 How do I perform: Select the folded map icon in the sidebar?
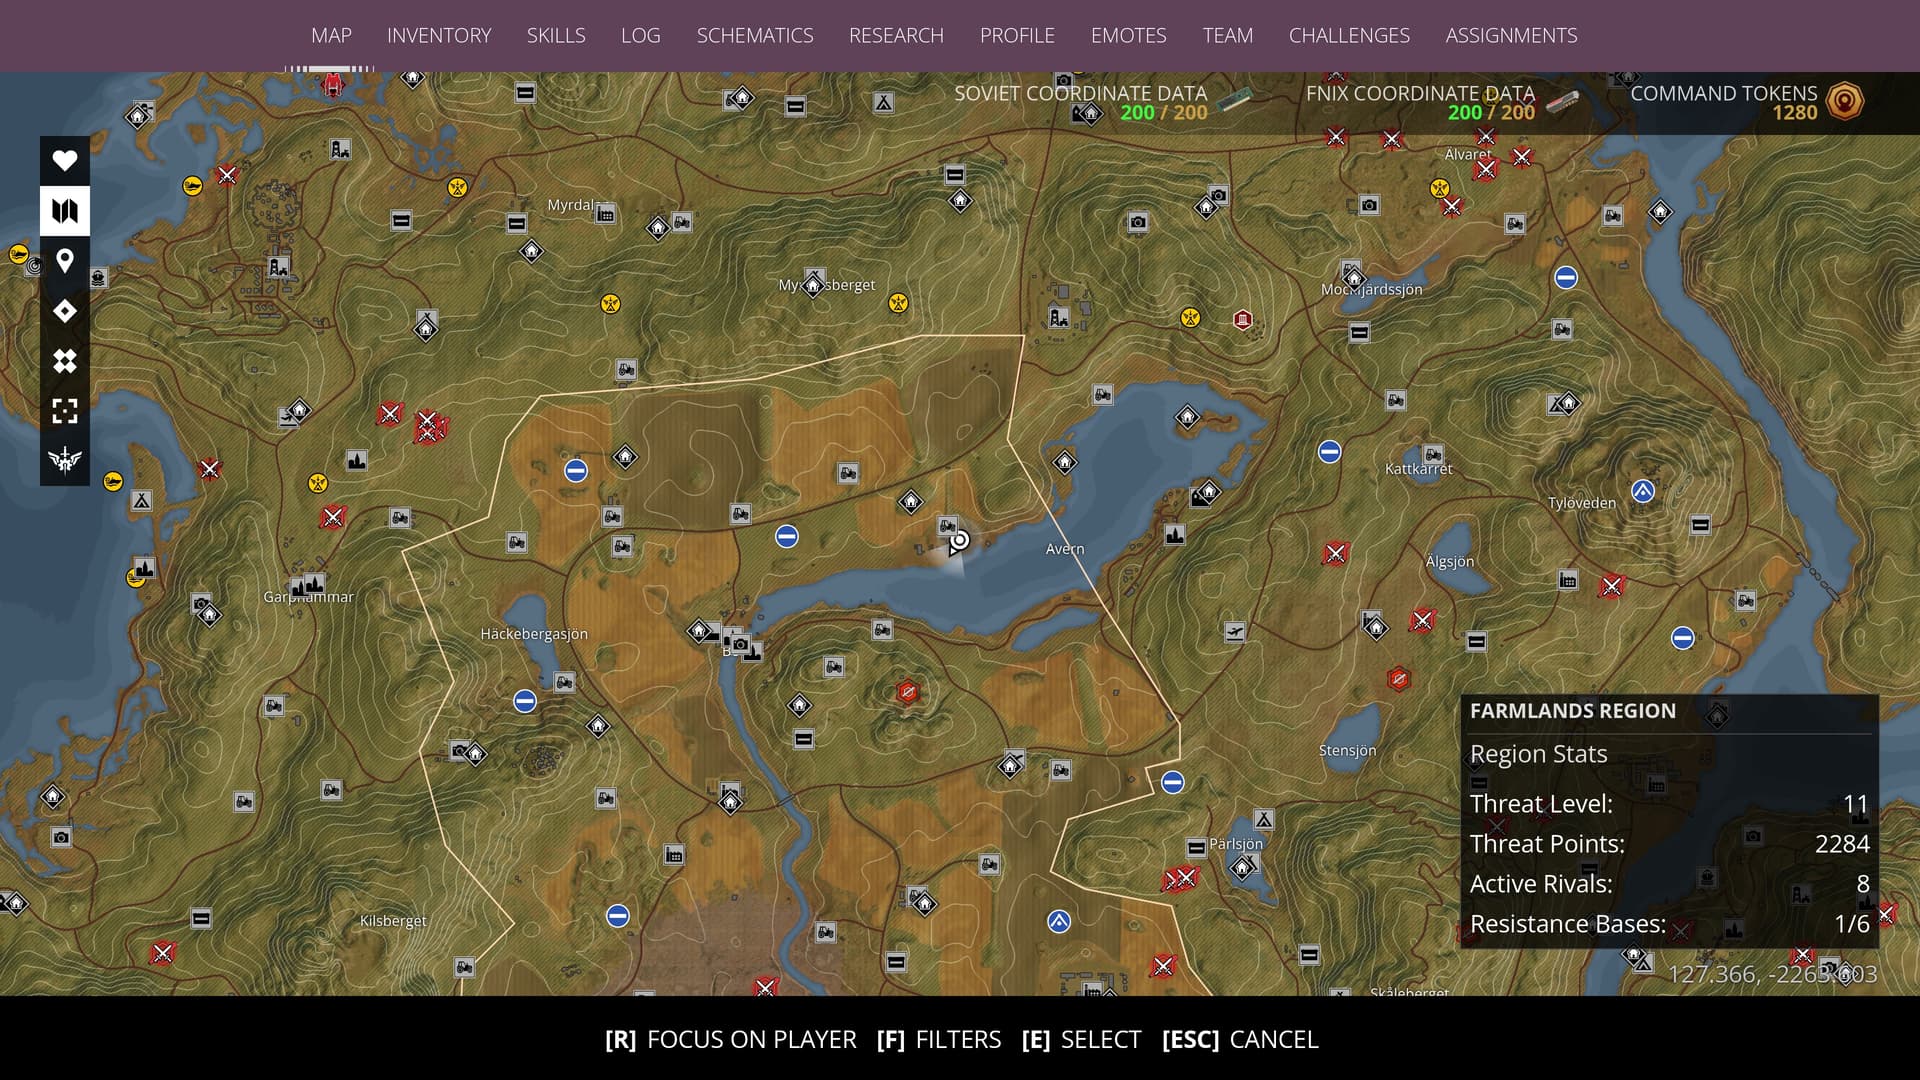pyautogui.click(x=65, y=210)
